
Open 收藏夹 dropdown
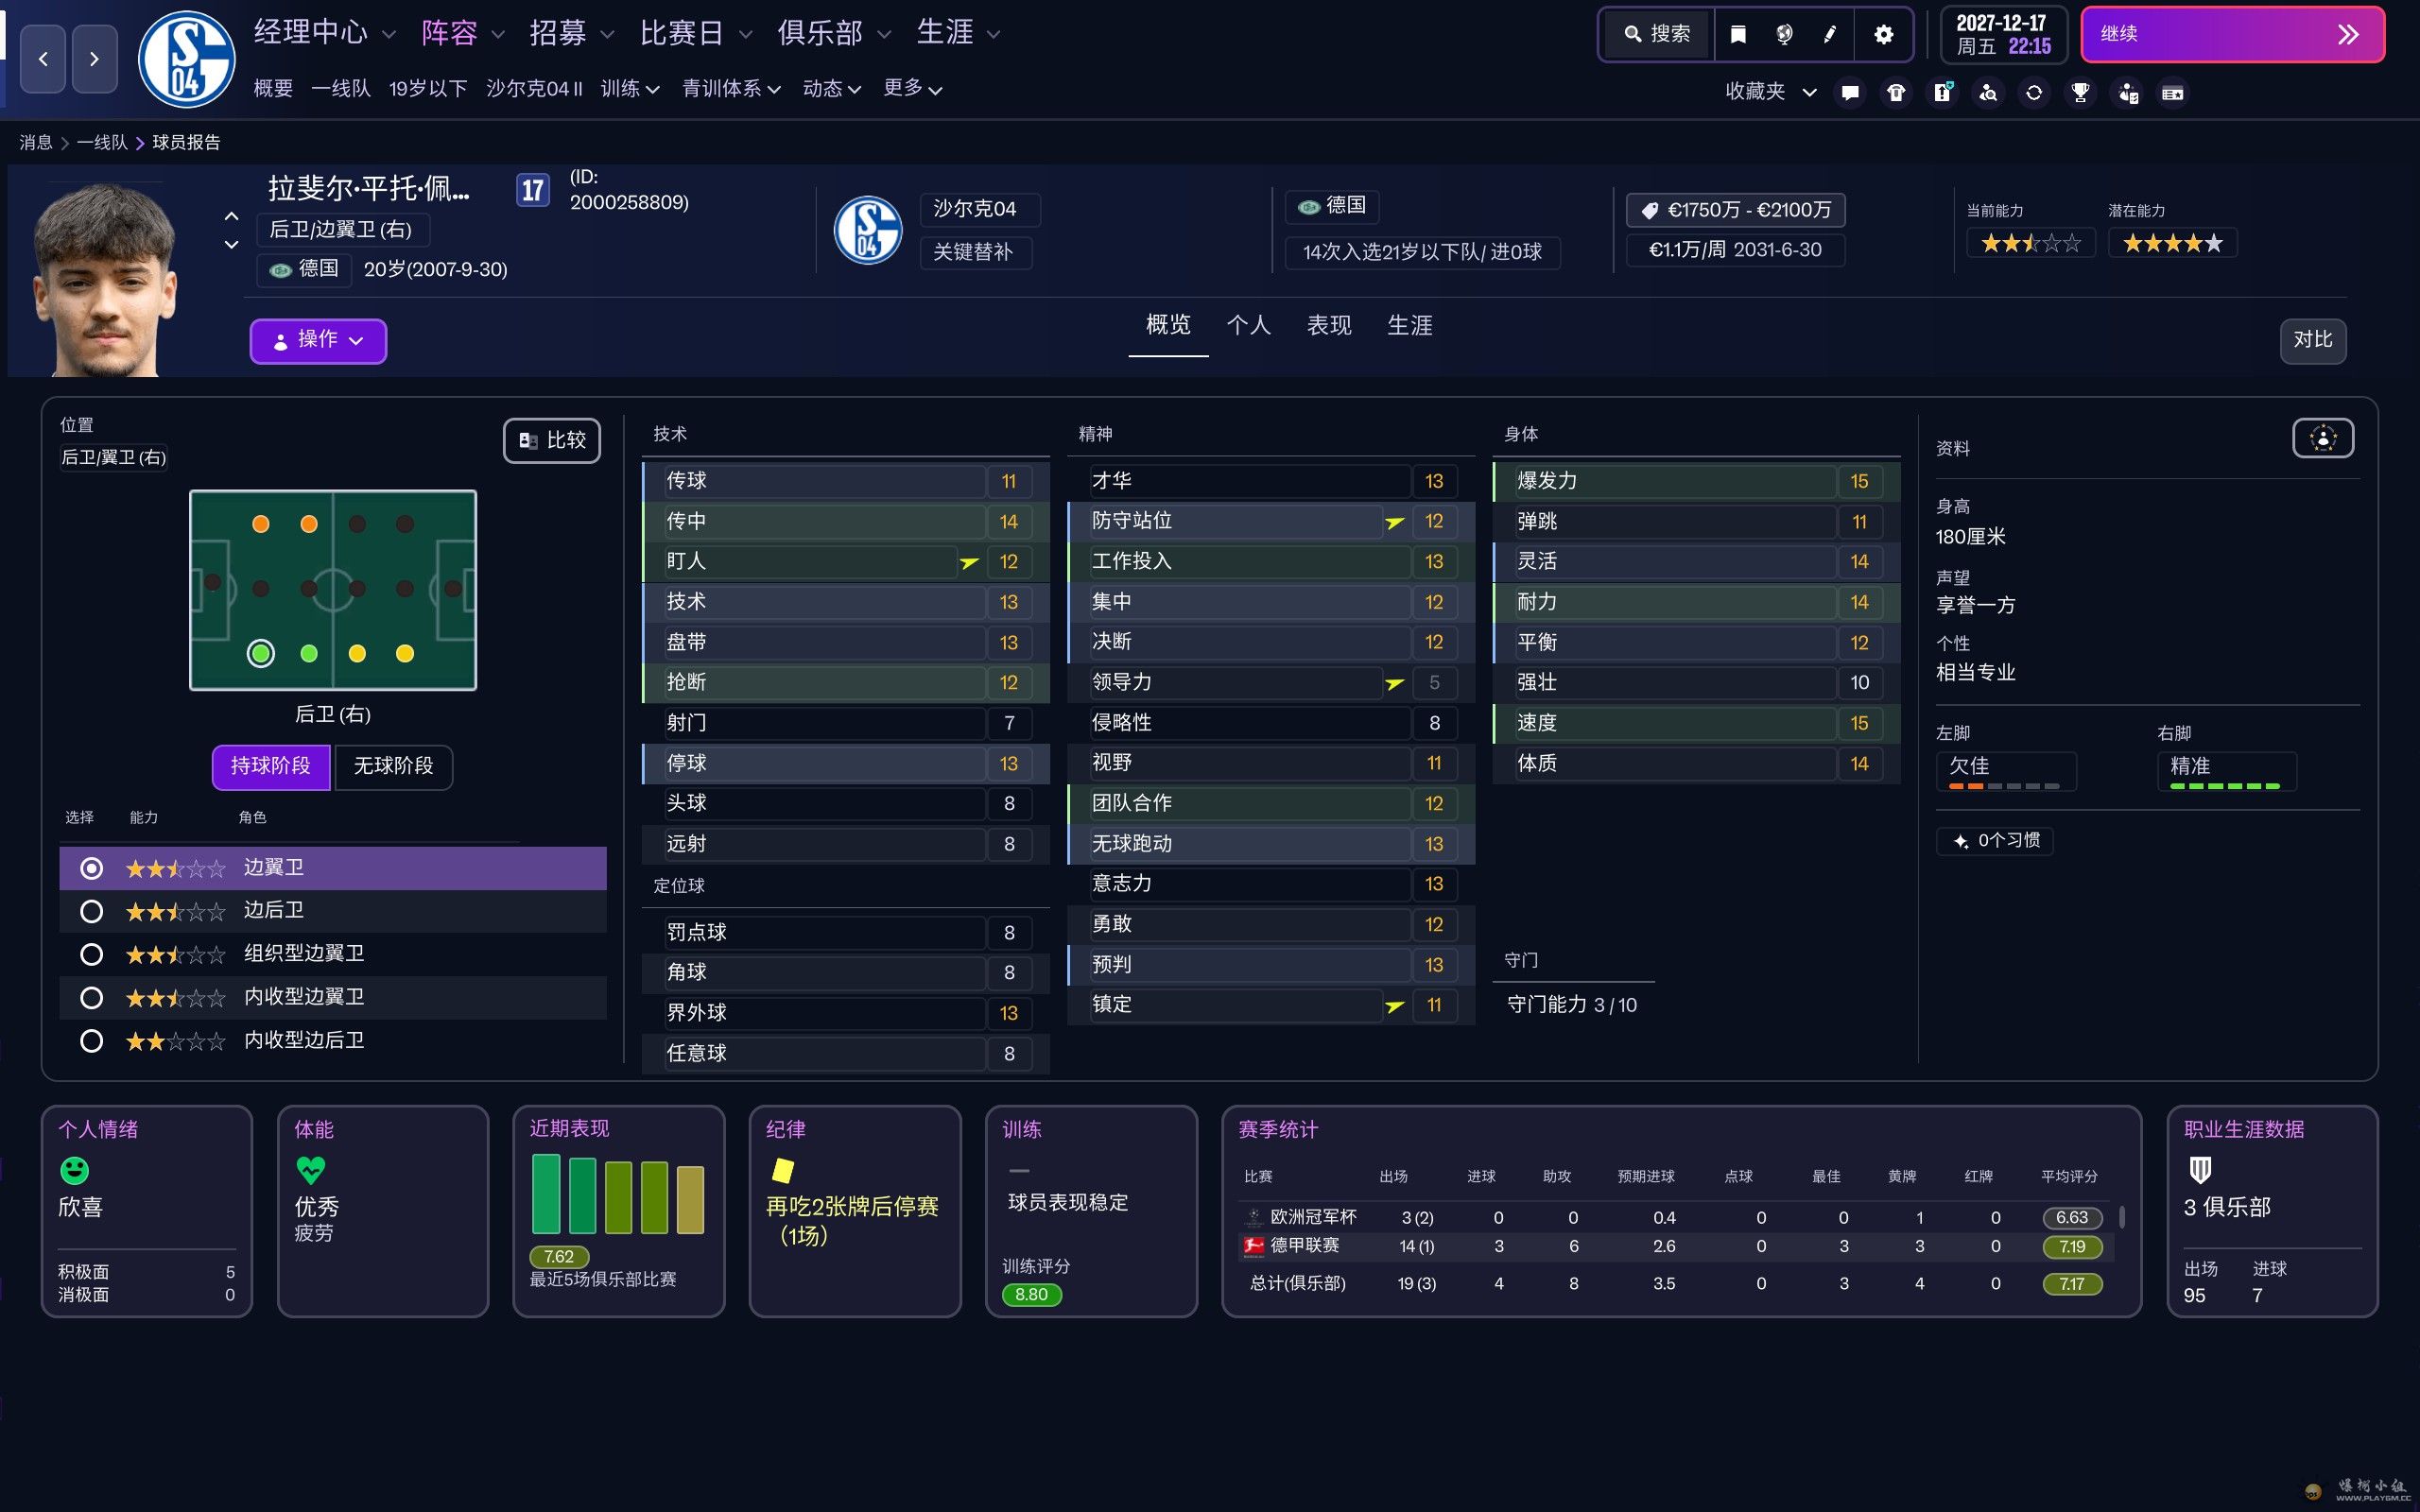tap(1770, 92)
